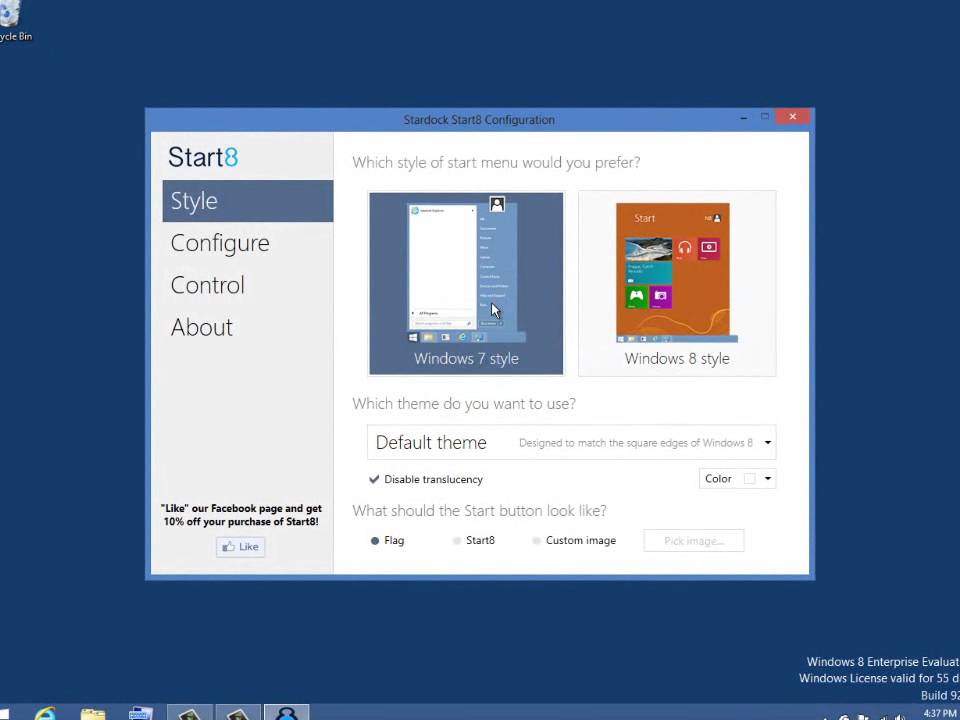960x720 pixels.
Task: Click the Start8 logo
Action: pyautogui.click(x=203, y=157)
